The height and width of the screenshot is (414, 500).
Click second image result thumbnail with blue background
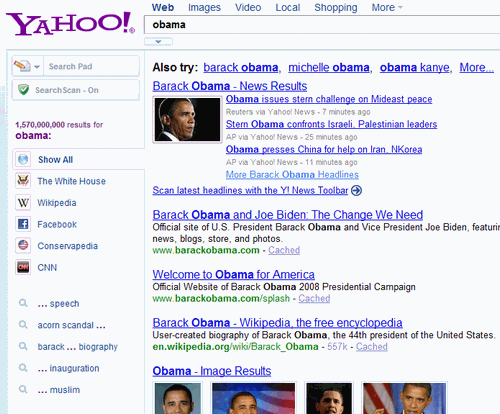(253, 398)
